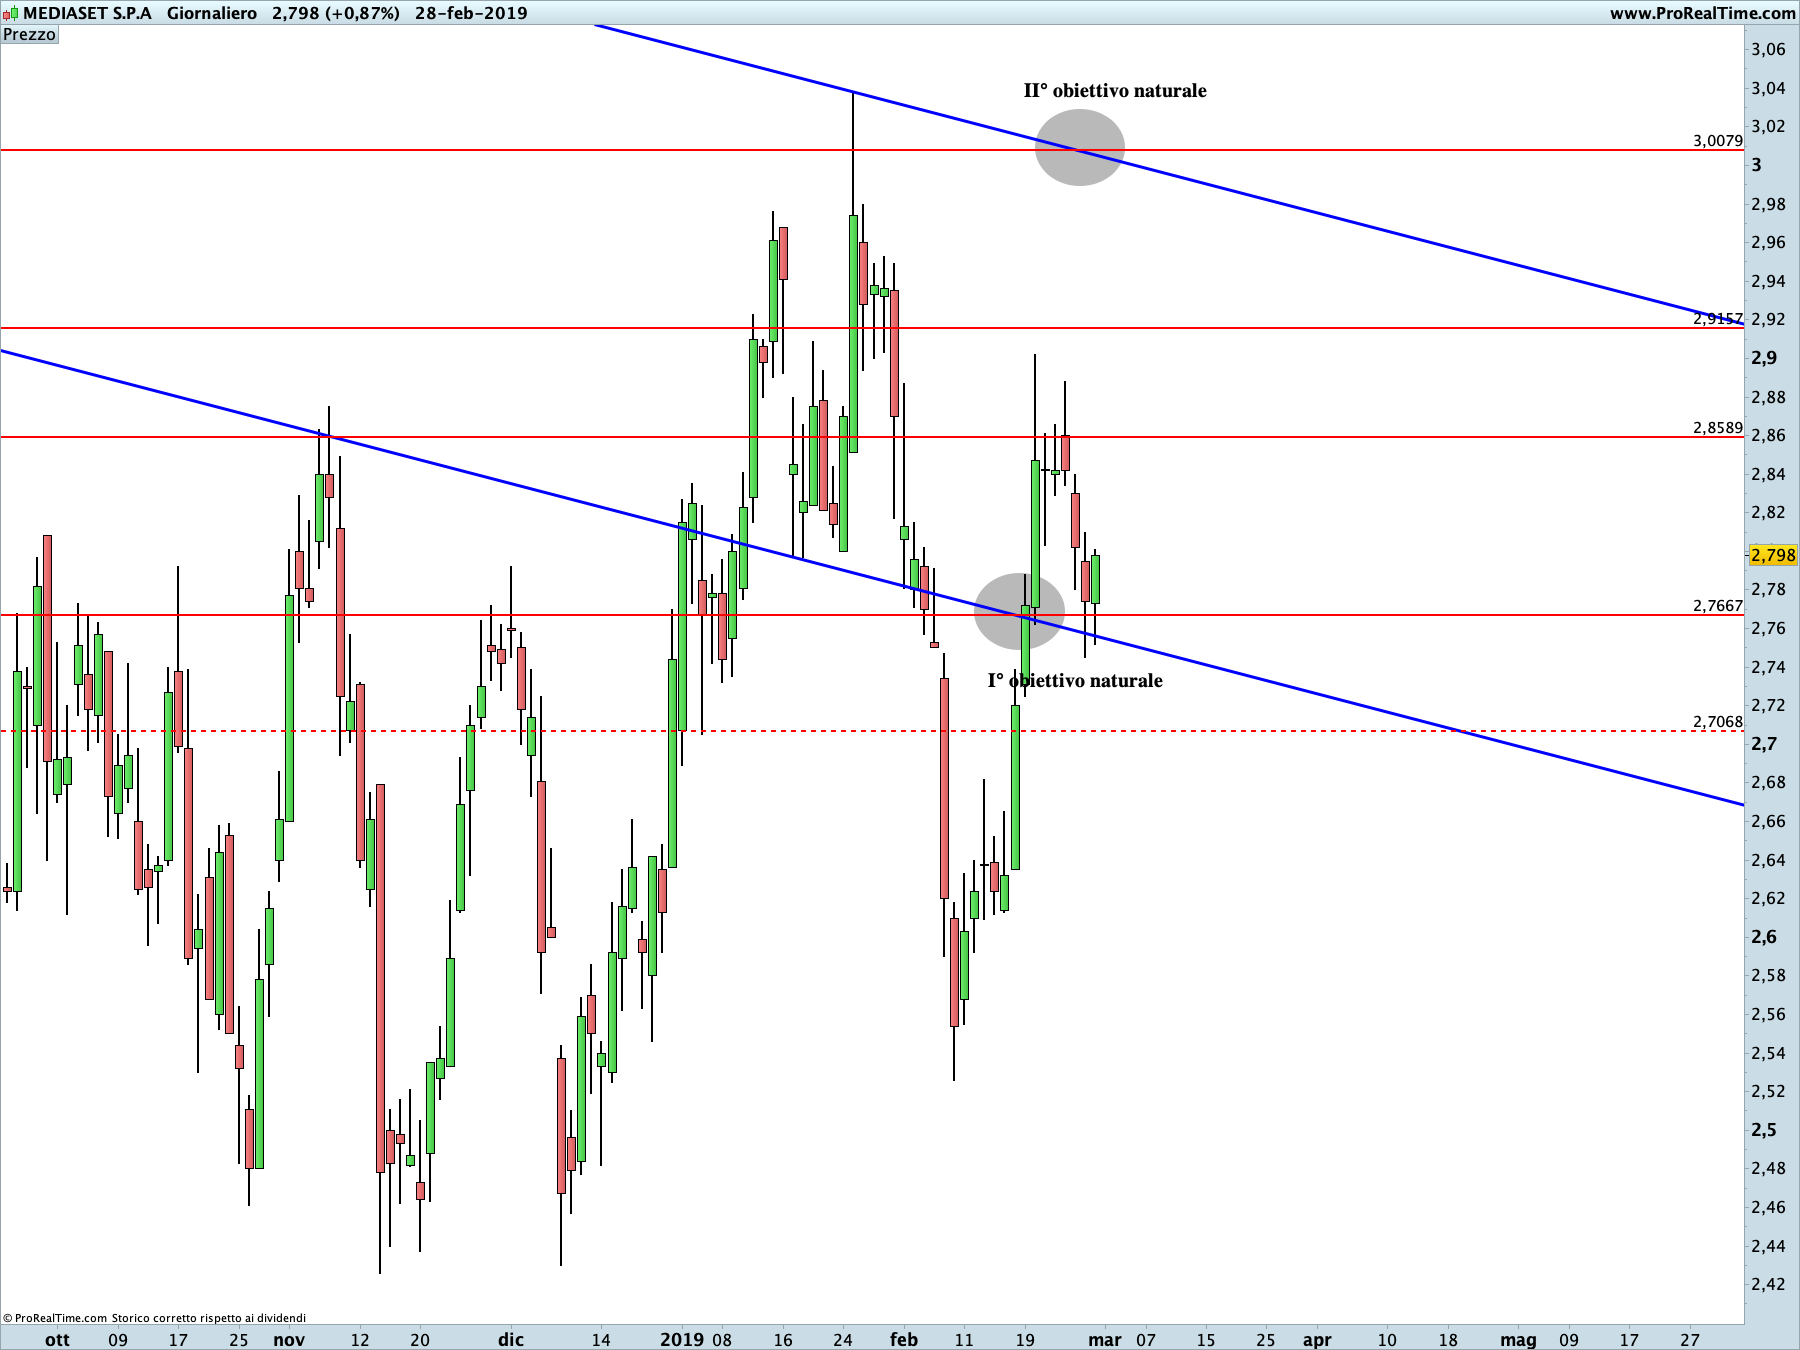Select the 2,7068 dashed level label

1717,721
